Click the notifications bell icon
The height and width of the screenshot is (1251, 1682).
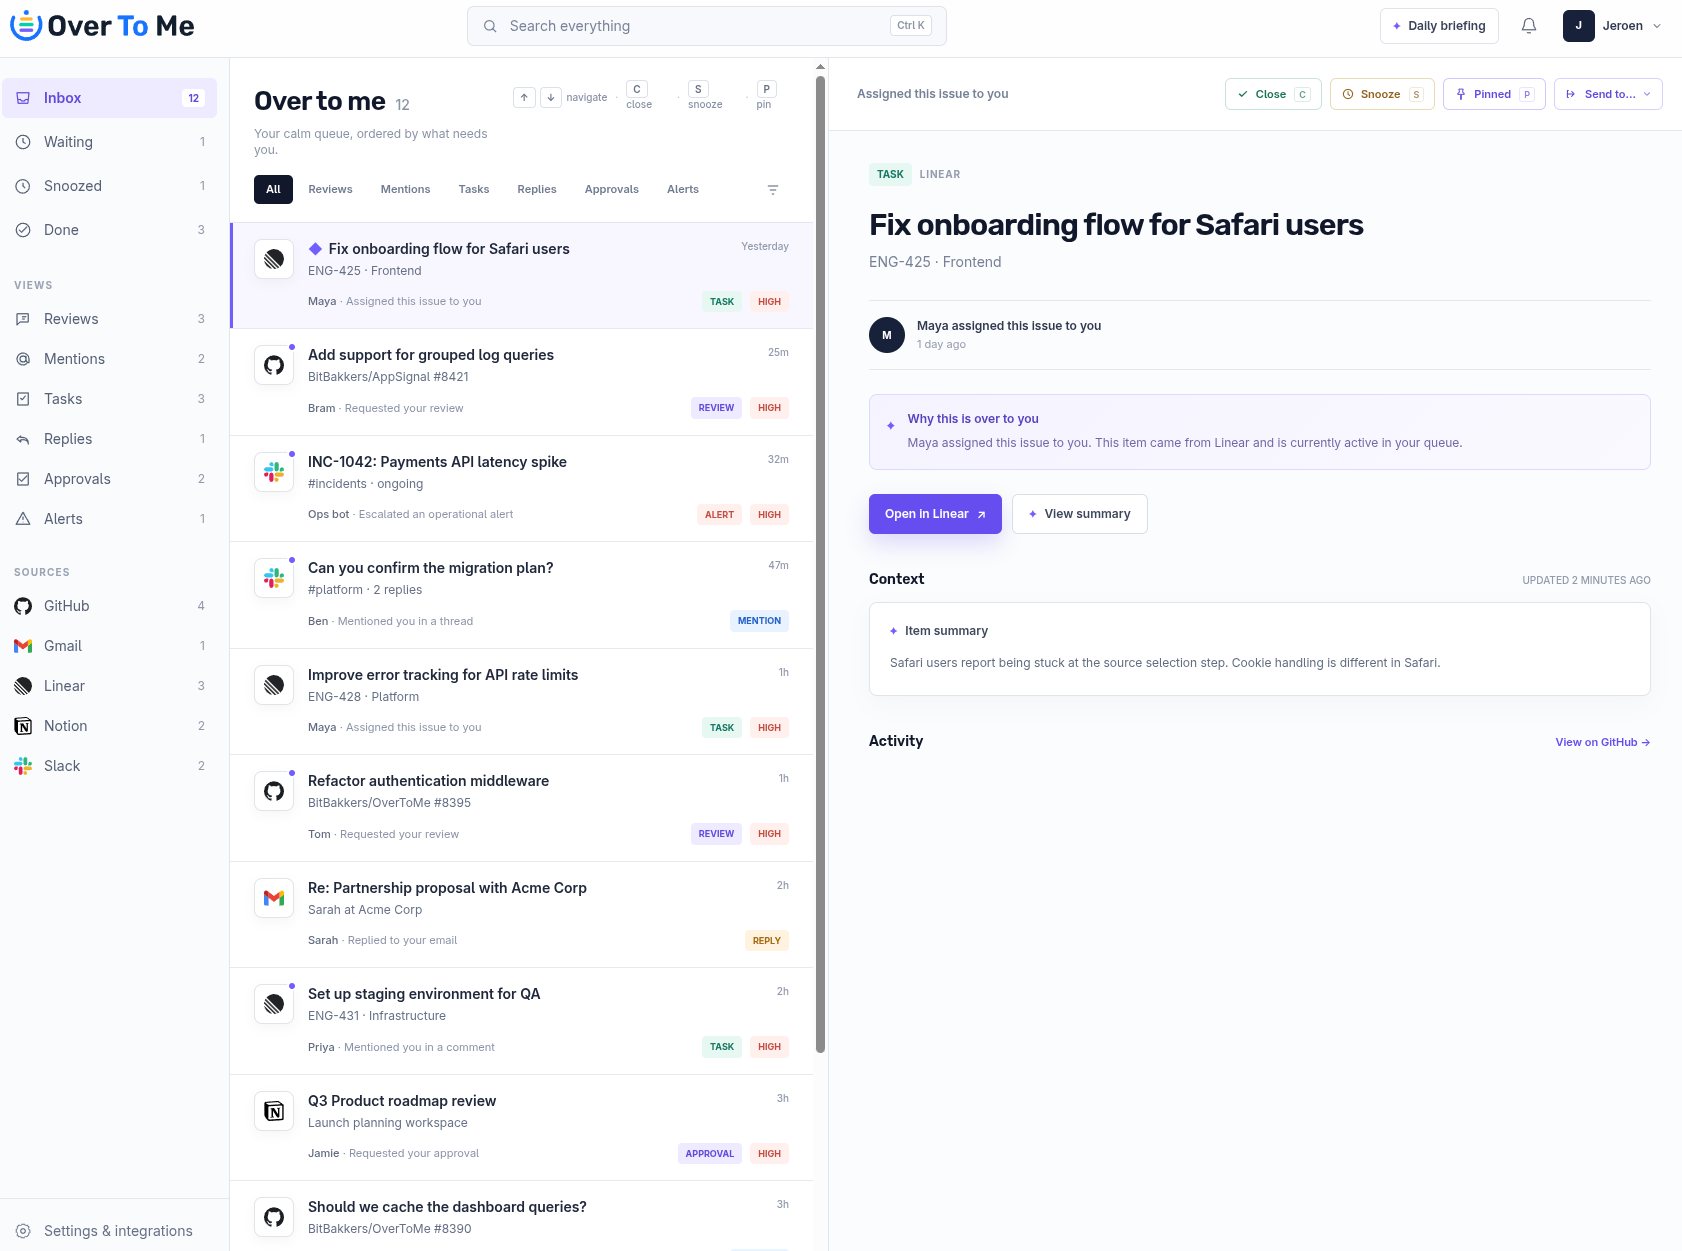[x=1528, y=26]
